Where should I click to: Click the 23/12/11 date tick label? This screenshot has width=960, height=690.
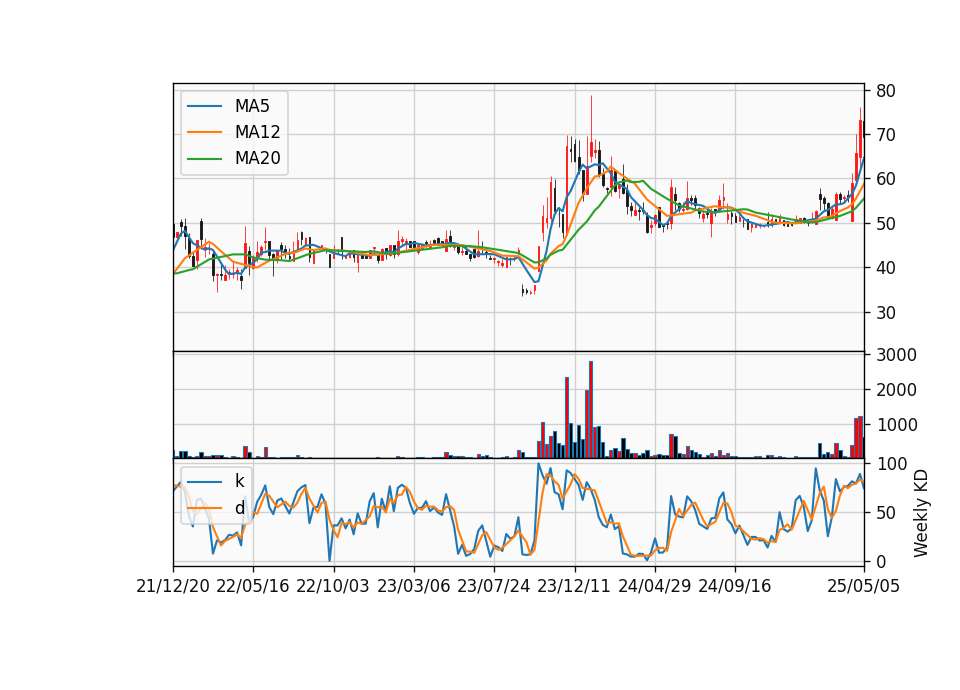pyautogui.click(x=574, y=586)
